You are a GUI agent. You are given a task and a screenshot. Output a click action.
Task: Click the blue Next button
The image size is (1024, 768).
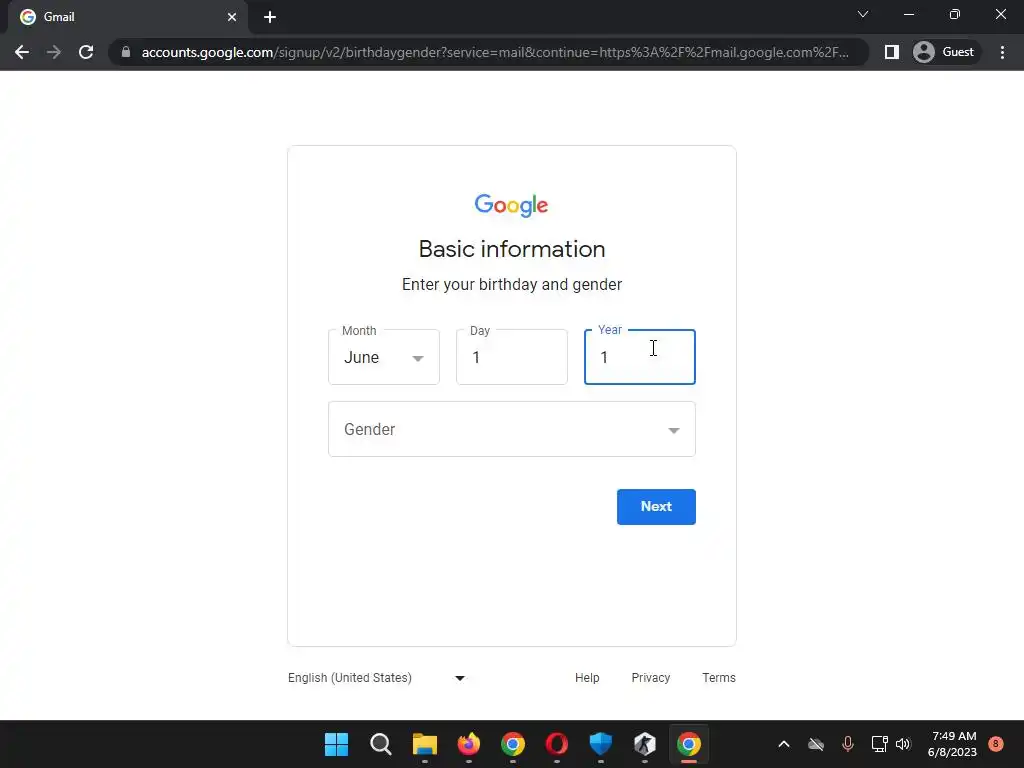coord(656,507)
